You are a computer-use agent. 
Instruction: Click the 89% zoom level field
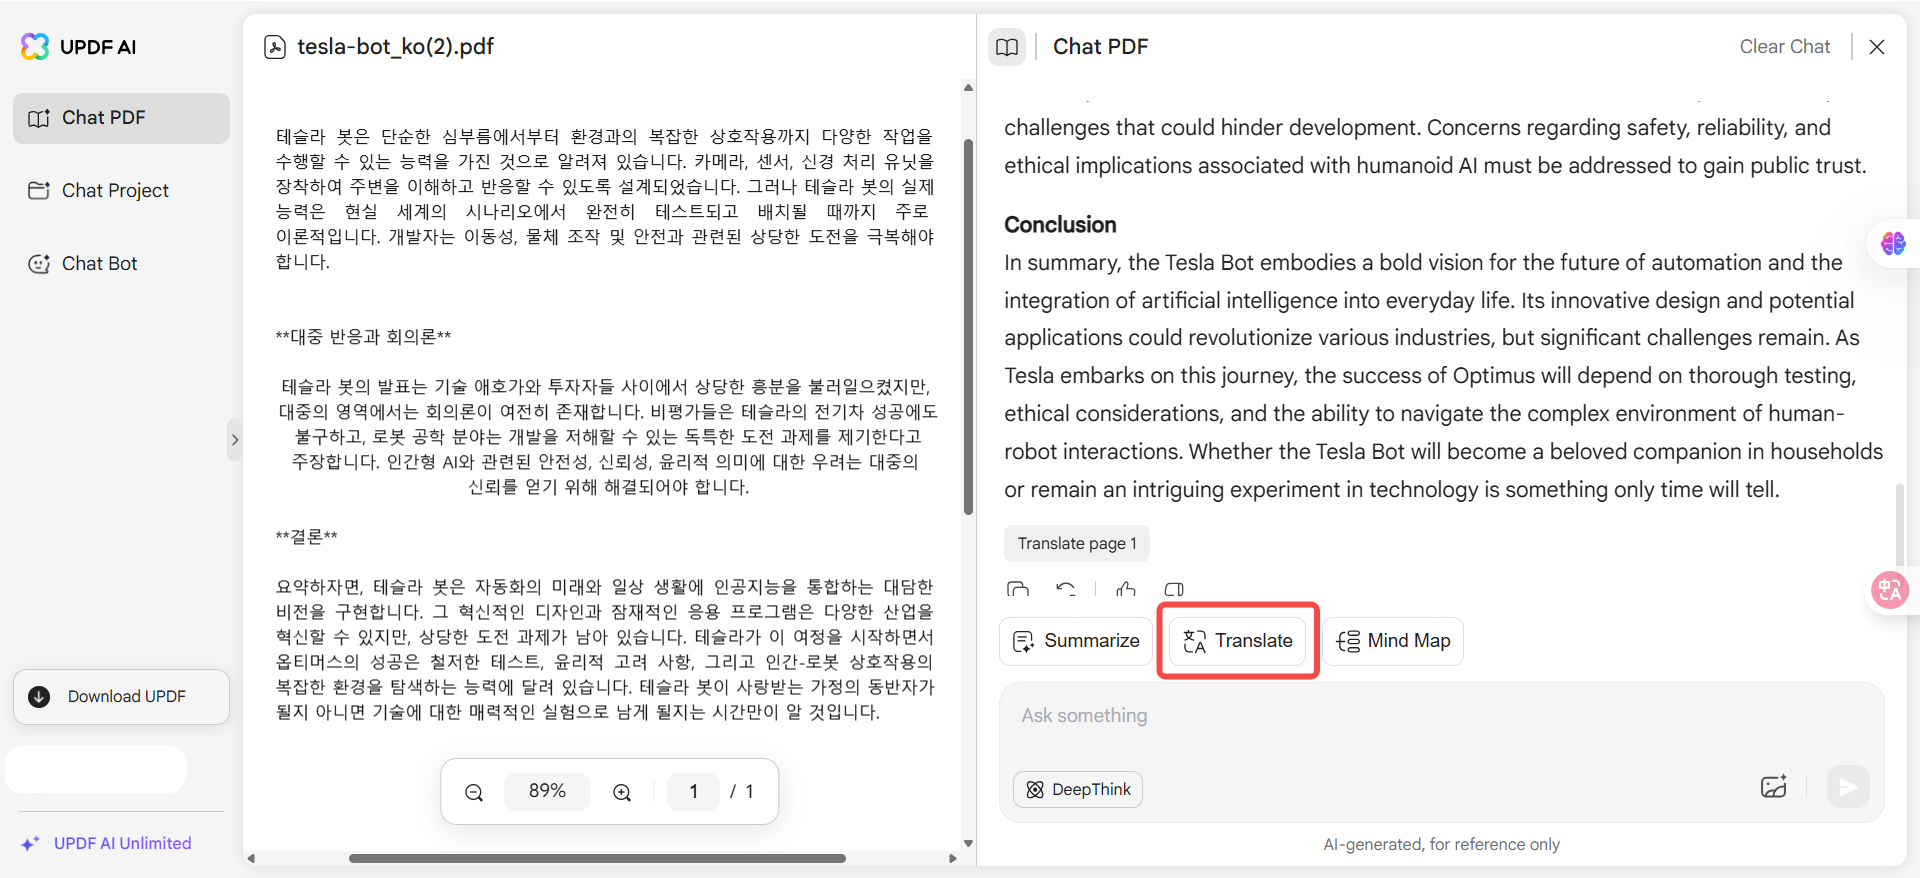click(x=547, y=791)
